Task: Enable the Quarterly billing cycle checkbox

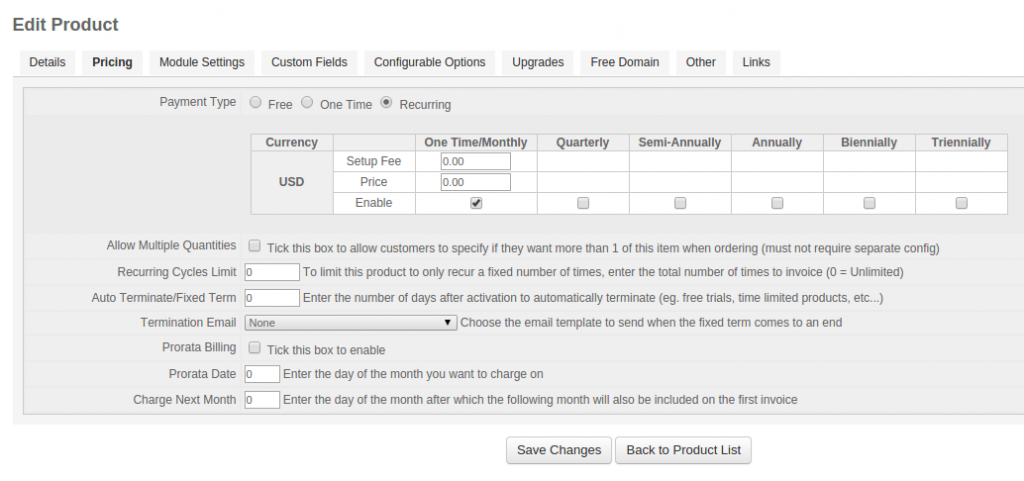Action: [583, 203]
